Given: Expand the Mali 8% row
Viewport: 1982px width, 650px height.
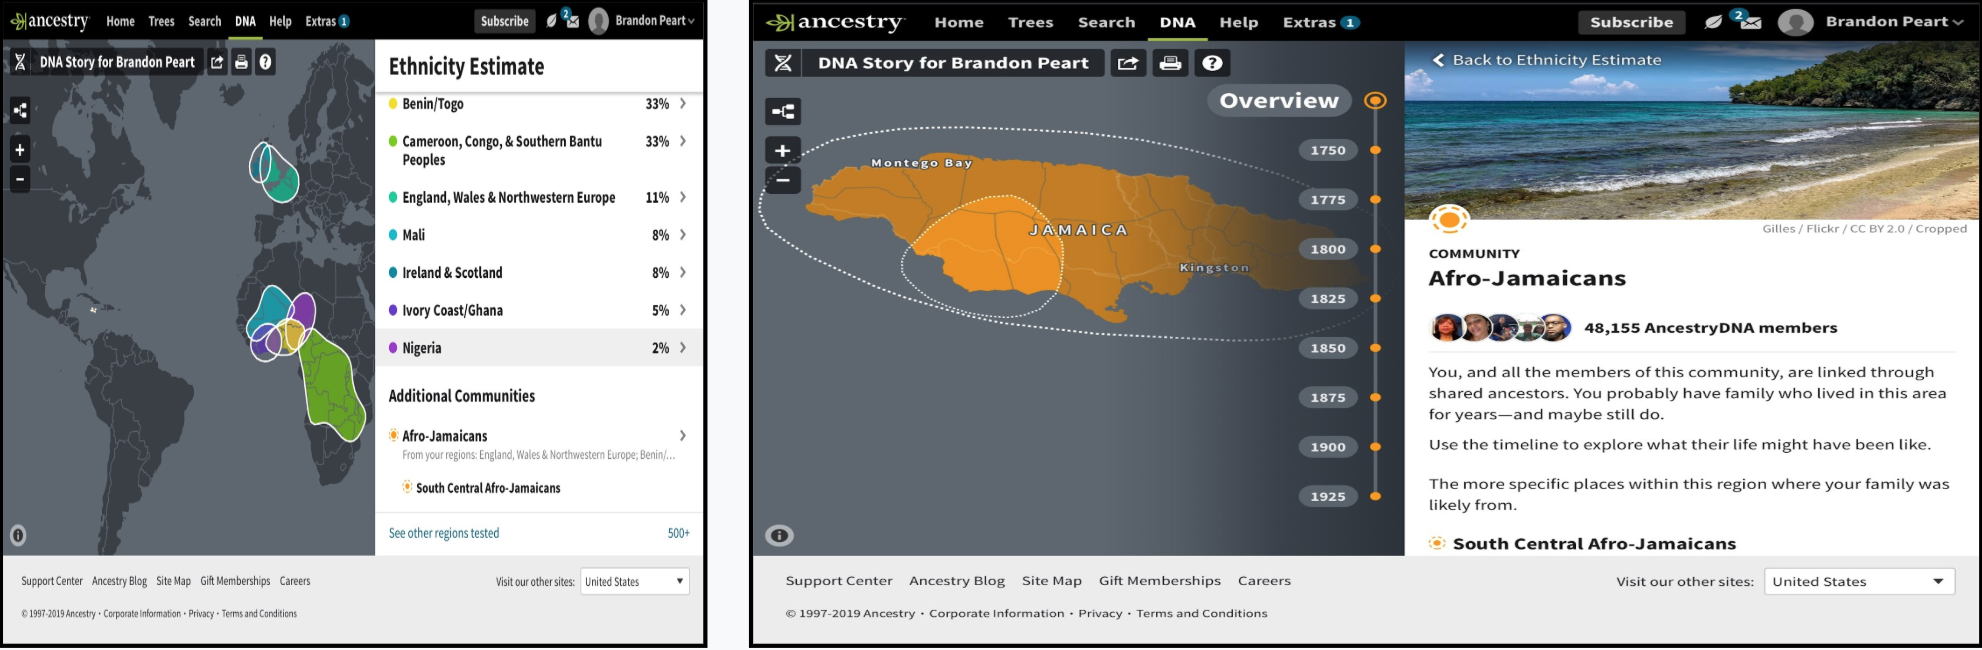Looking at the screenshot, I should tap(539, 235).
